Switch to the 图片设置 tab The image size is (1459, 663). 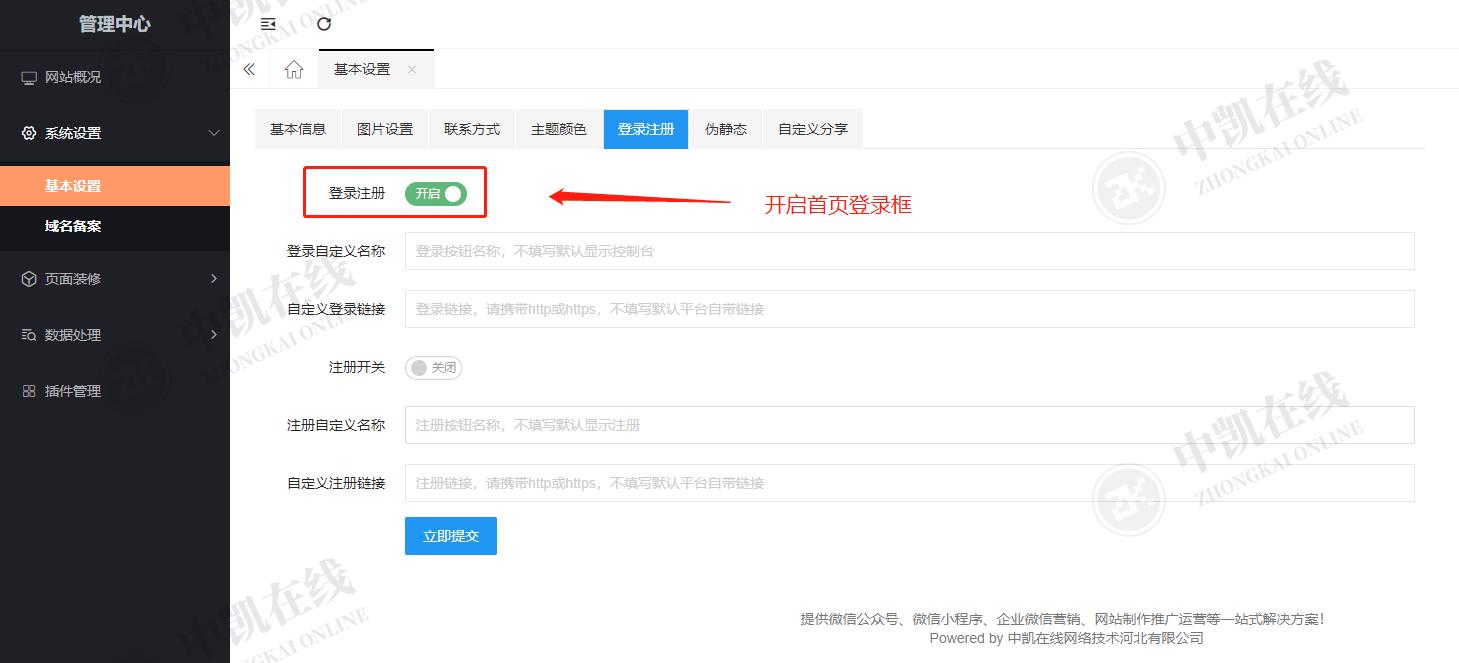[x=385, y=129]
